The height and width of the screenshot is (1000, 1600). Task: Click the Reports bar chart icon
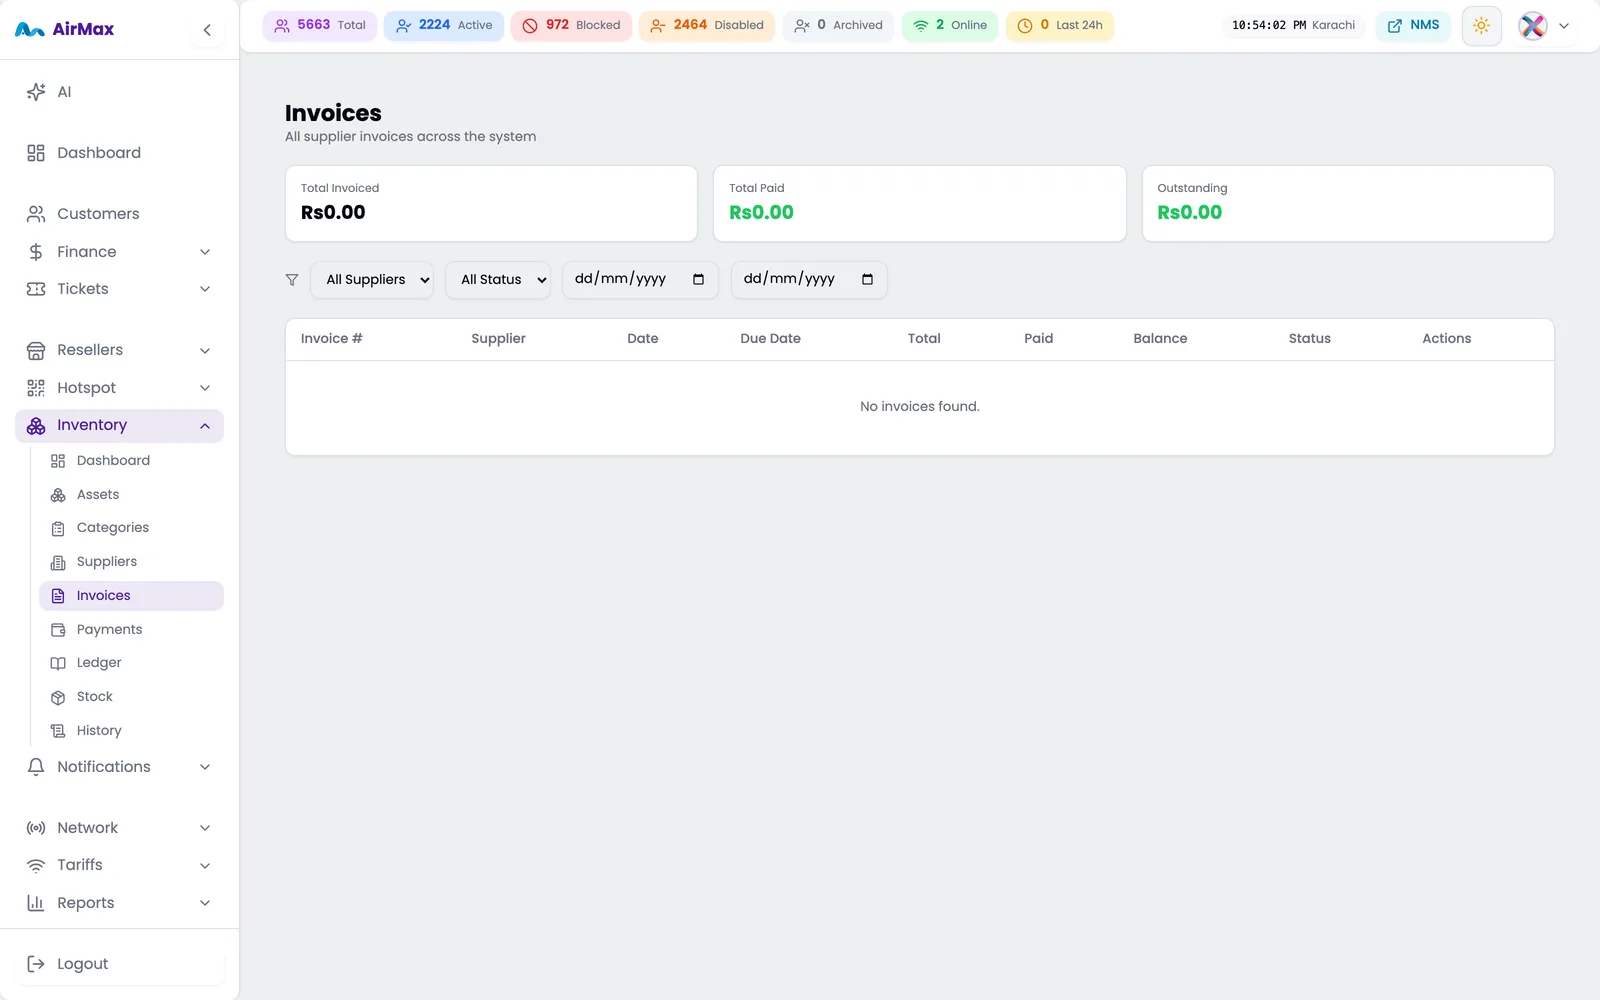coord(36,903)
